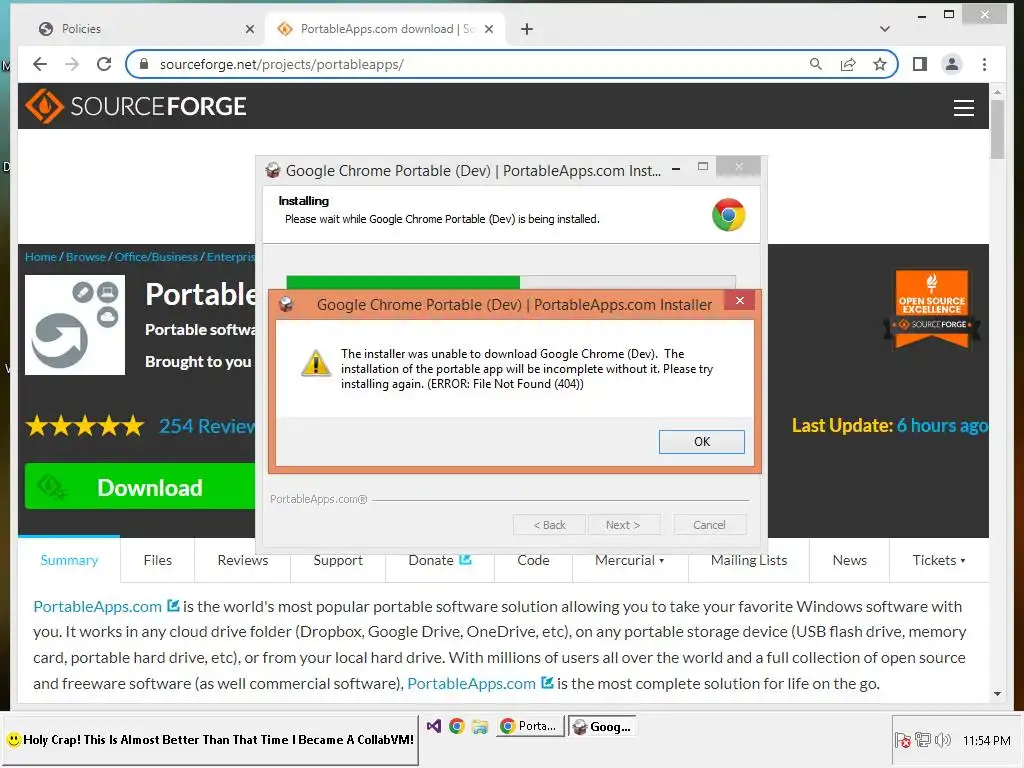Viewport: 1024px width, 768px height.
Task: Close the error dialog with the X
Action: (x=739, y=300)
